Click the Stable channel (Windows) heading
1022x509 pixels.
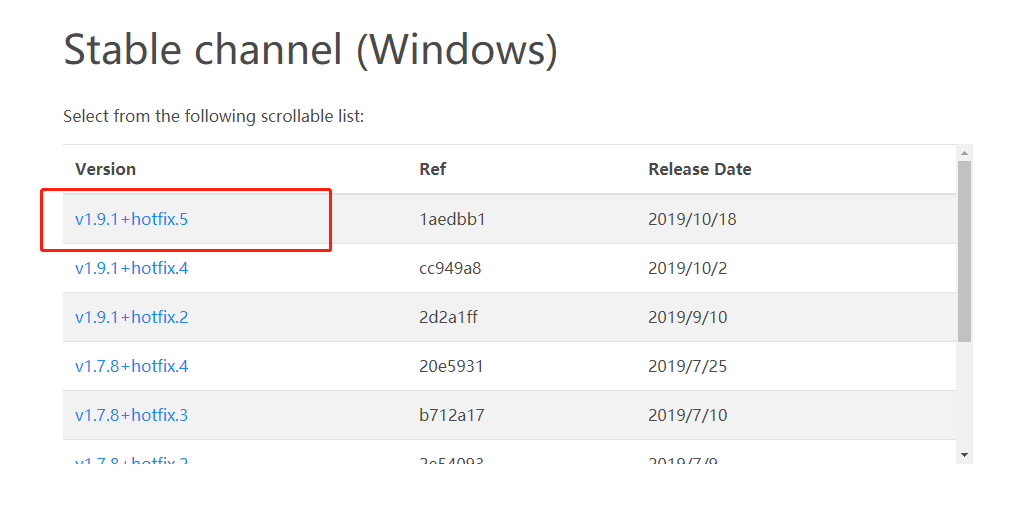pyautogui.click(x=310, y=50)
